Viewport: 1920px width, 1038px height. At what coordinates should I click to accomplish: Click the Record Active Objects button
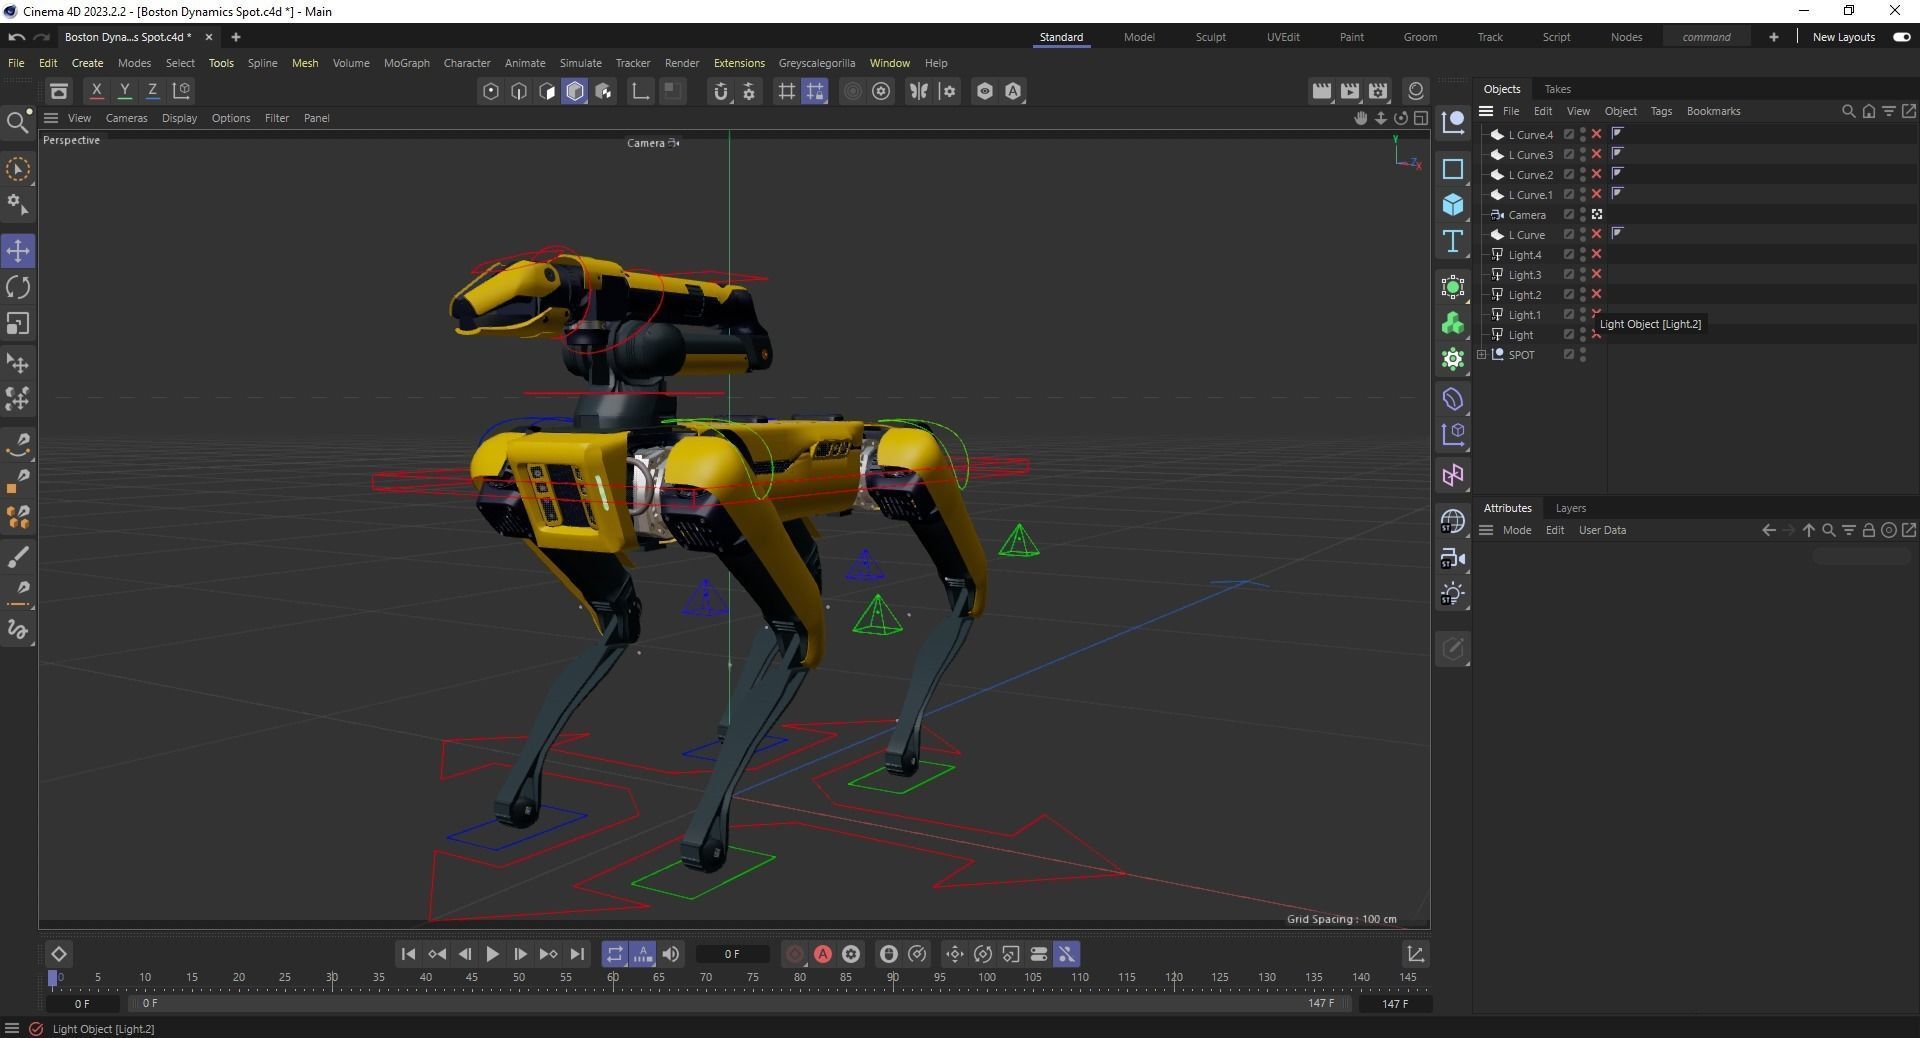click(x=795, y=954)
